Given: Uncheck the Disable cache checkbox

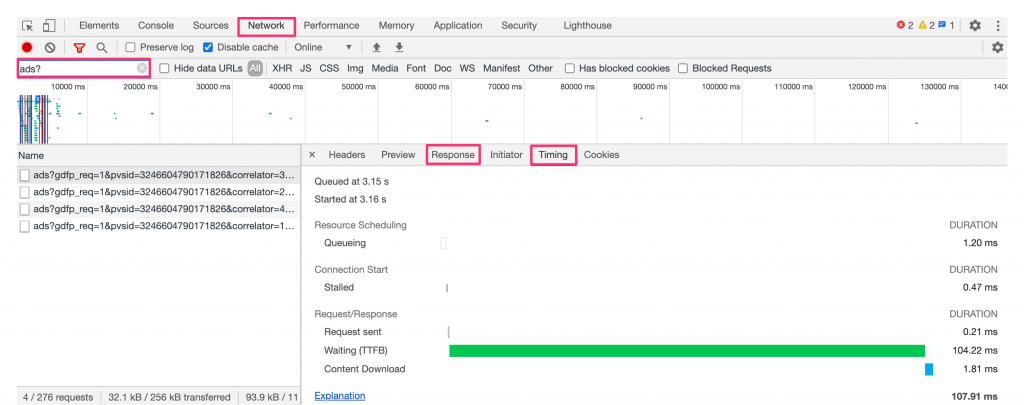Looking at the screenshot, I should (x=208, y=48).
